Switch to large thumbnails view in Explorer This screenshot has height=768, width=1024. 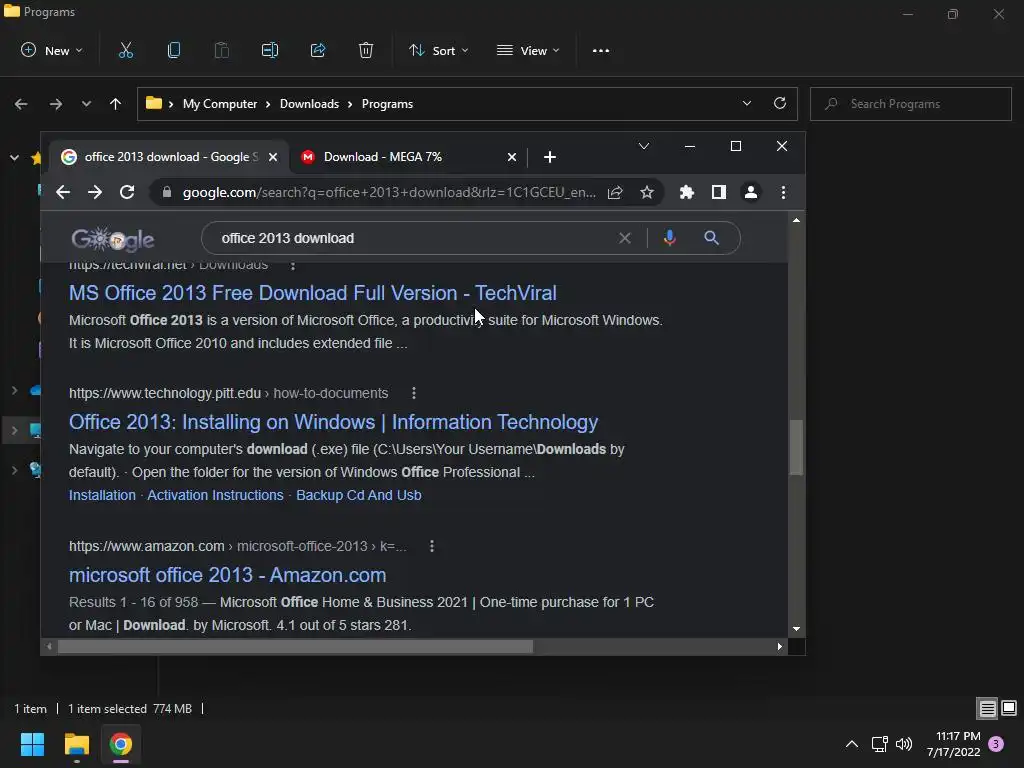point(1009,708)
